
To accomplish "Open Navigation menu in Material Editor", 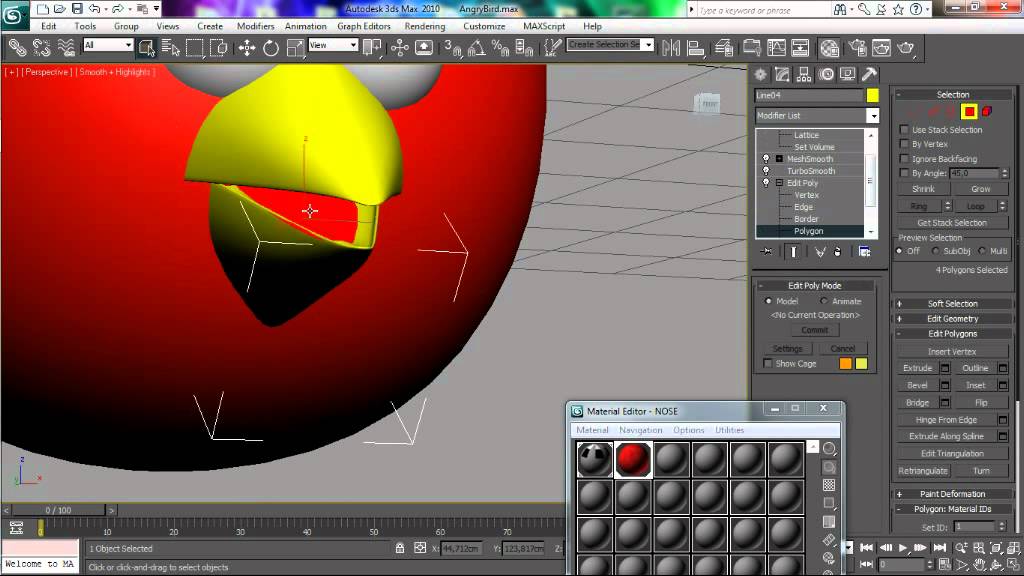I will pos(641,430).
